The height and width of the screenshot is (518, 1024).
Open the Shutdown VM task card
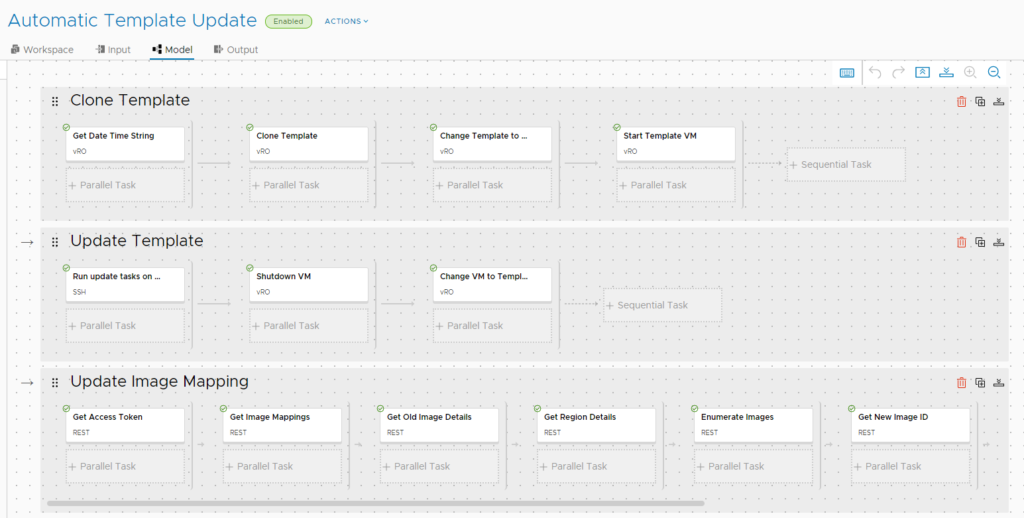click(308, 284)
